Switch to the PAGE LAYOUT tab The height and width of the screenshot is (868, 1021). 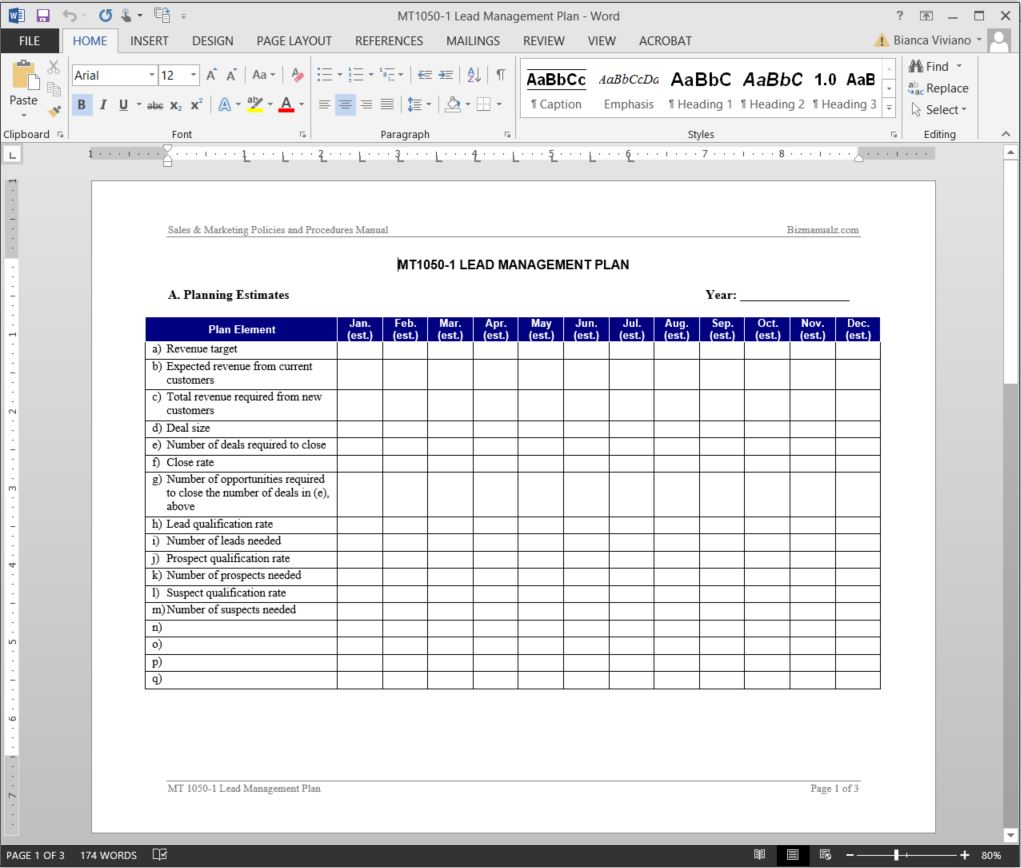[294, 40]
